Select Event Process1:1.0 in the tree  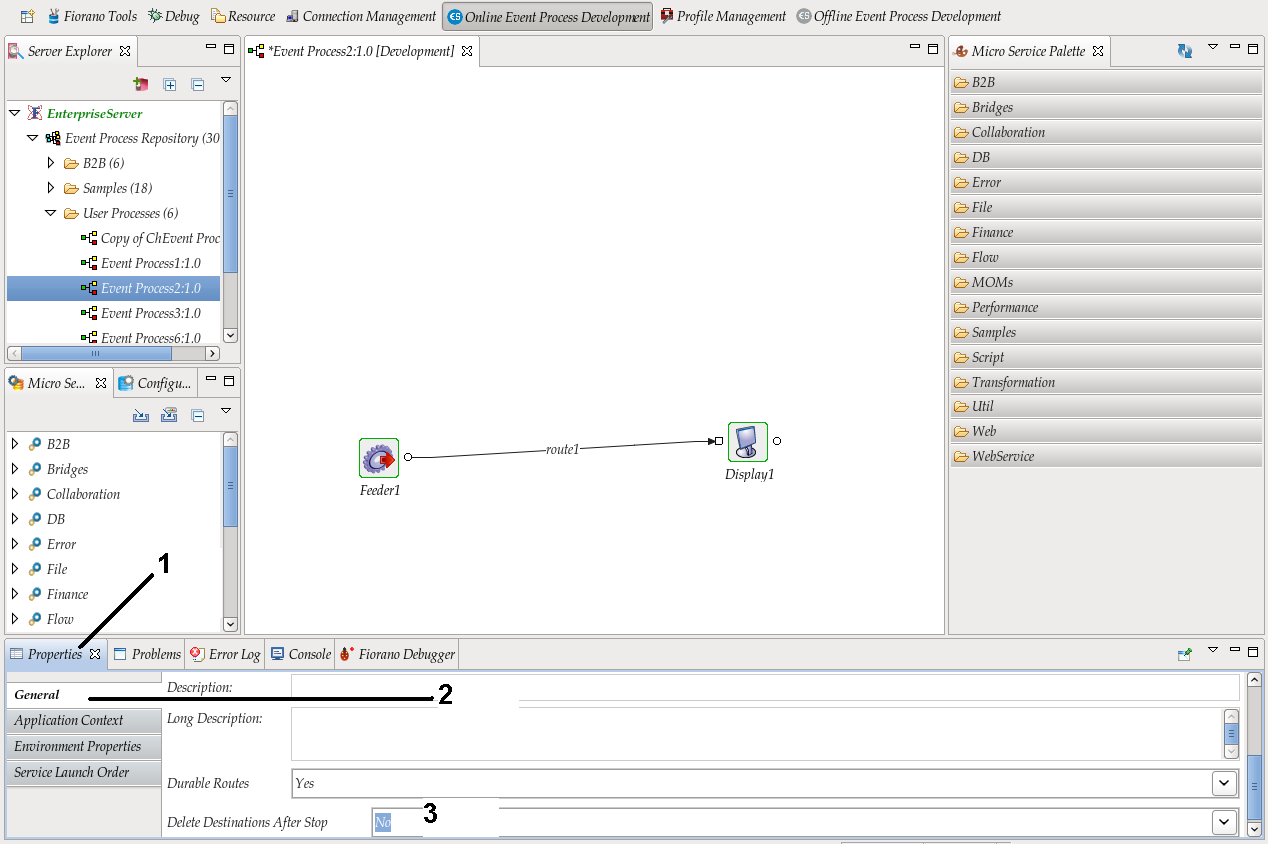point(141,263)
